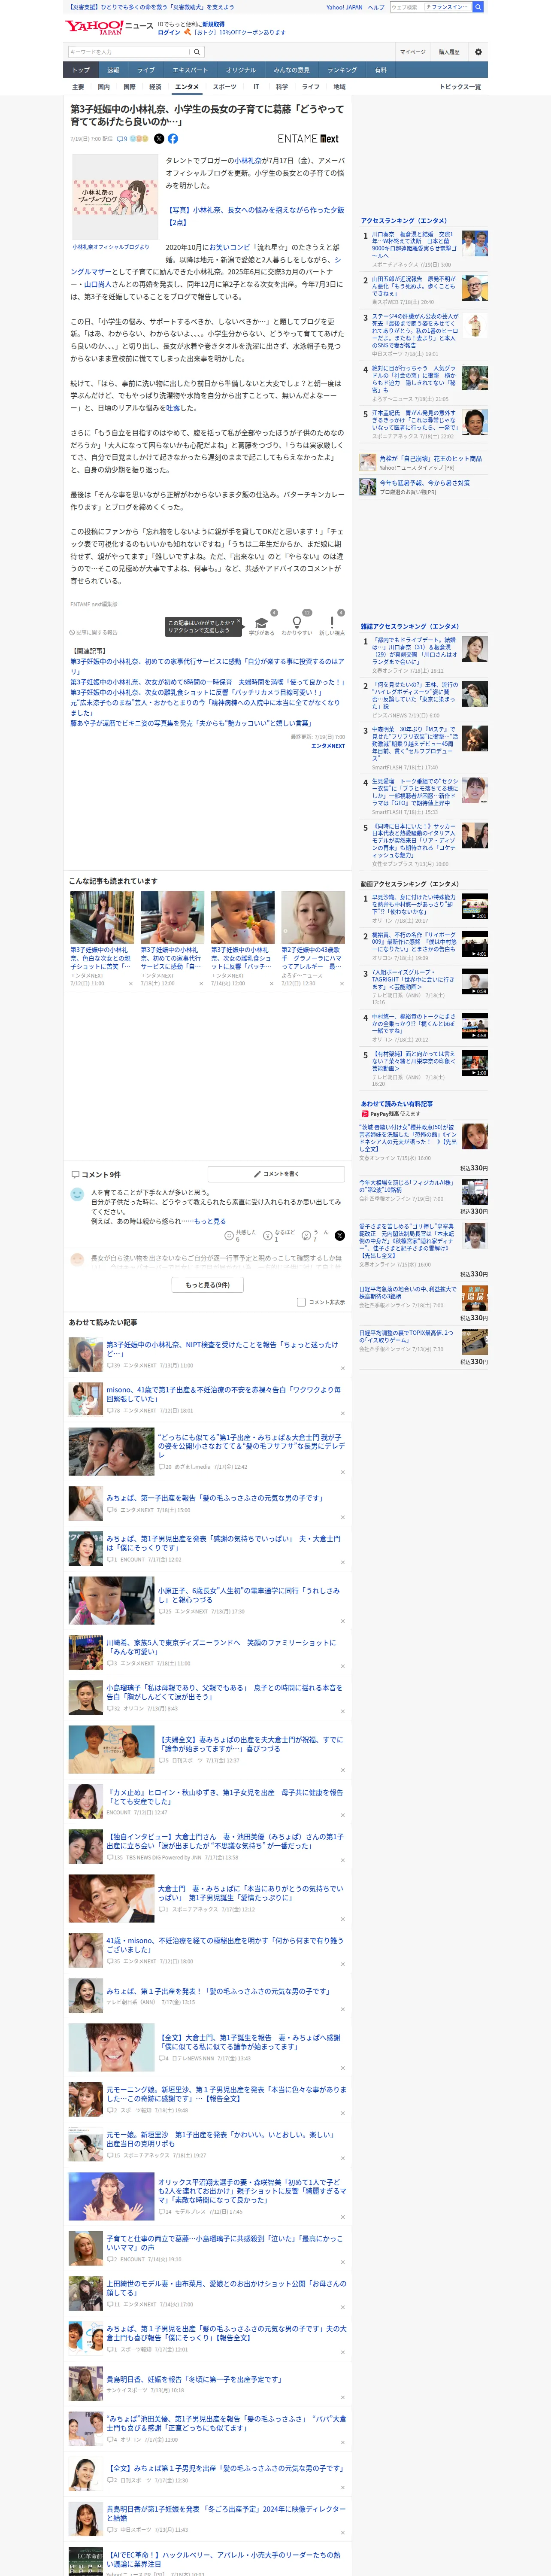Viewport: 551px width, 2576px height.
Task: Open the トップ navigation tab
Action: pyautogui.click(x=81, y=70)
